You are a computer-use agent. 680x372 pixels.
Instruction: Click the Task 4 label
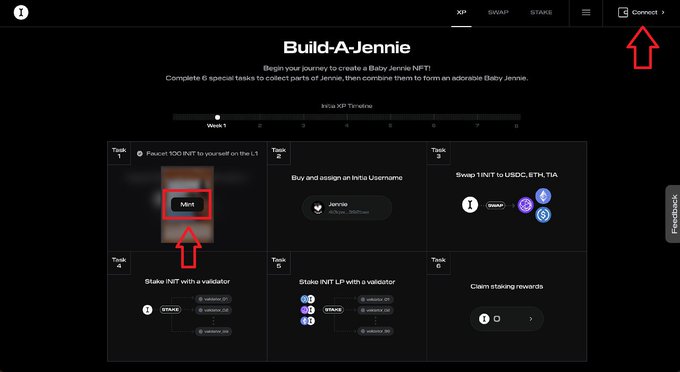coord(119,263)
